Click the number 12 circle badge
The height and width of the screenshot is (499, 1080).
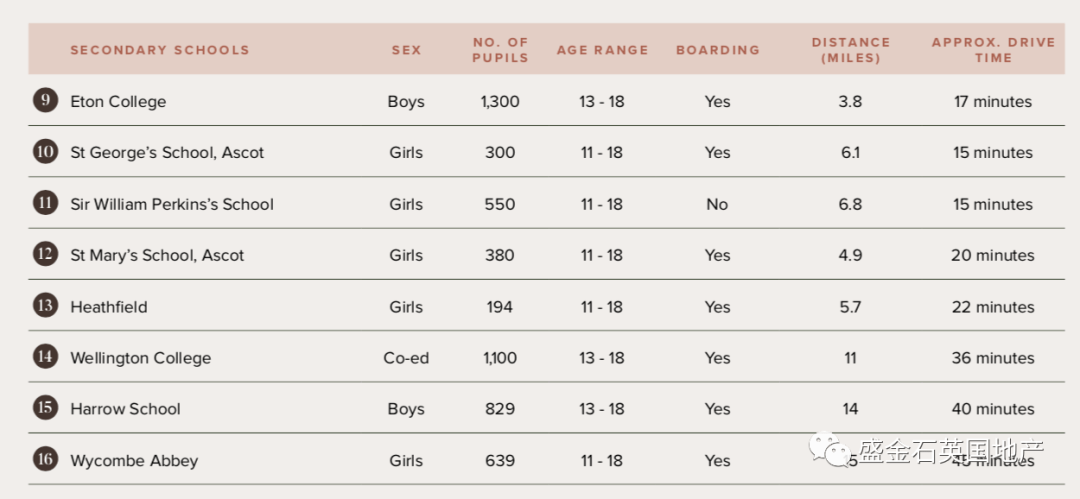click(x=45, y=254)
